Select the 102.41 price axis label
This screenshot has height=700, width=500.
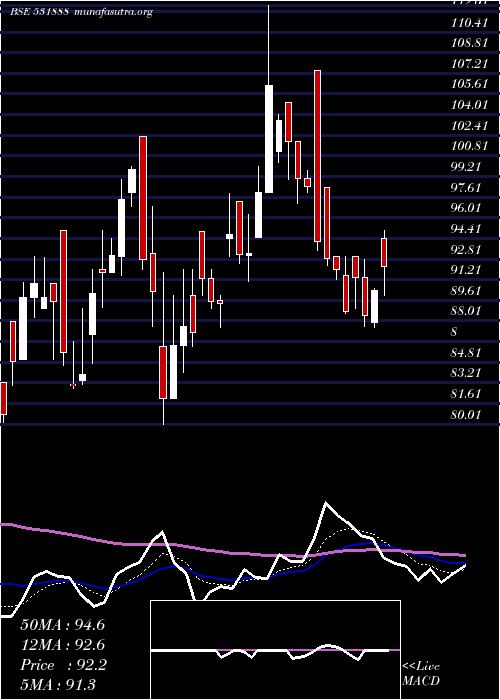pyautogui.click(x=469, y=125)
